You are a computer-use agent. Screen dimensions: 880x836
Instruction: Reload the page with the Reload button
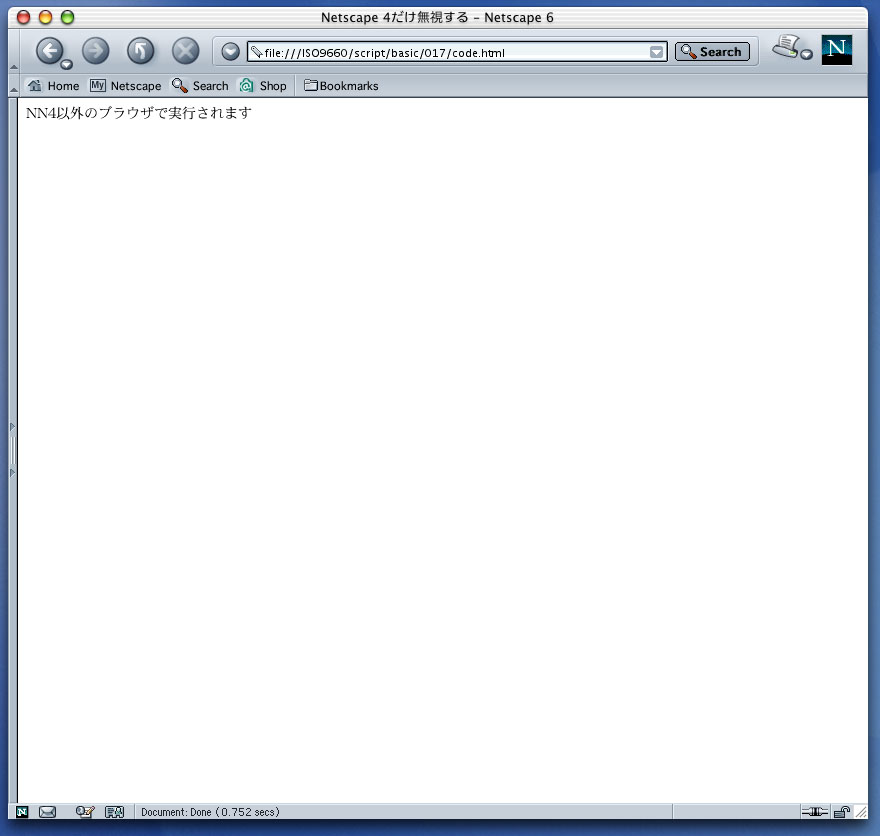click(x=140, y=51)
